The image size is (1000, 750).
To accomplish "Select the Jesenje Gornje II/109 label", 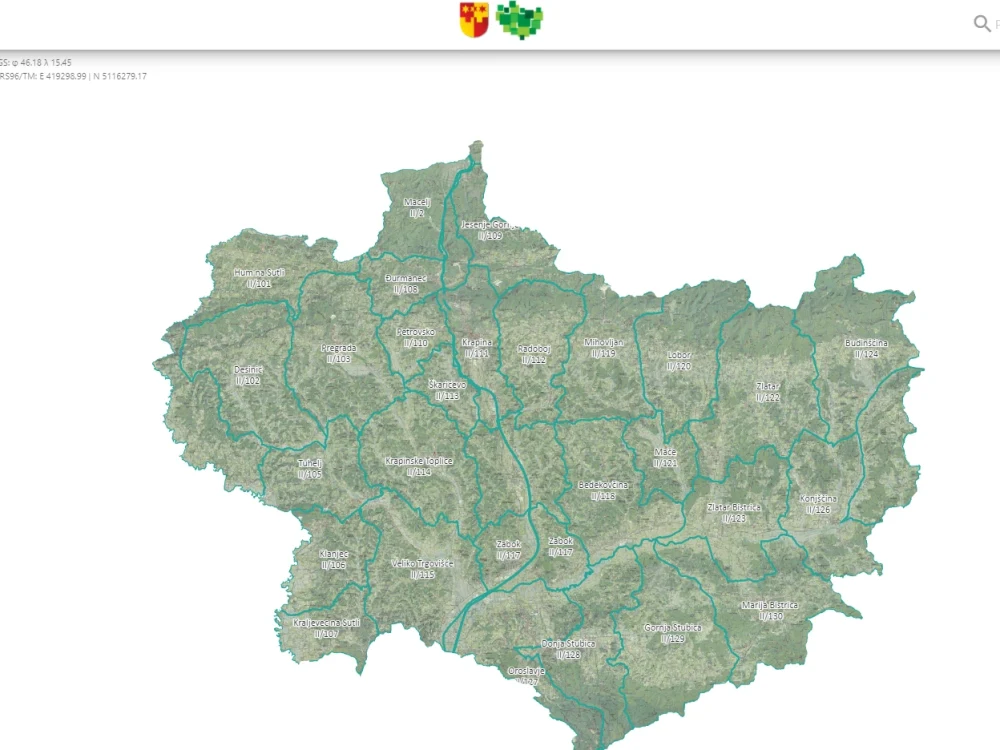I will pyautogui.click(x=489, y=230).
